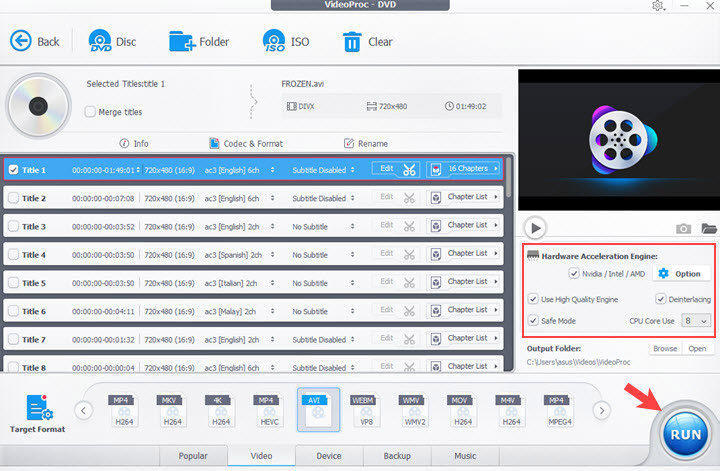Screen dimensions: 720x471
Task: Switch to the Backup tab
Action: (x=397, y=456)
